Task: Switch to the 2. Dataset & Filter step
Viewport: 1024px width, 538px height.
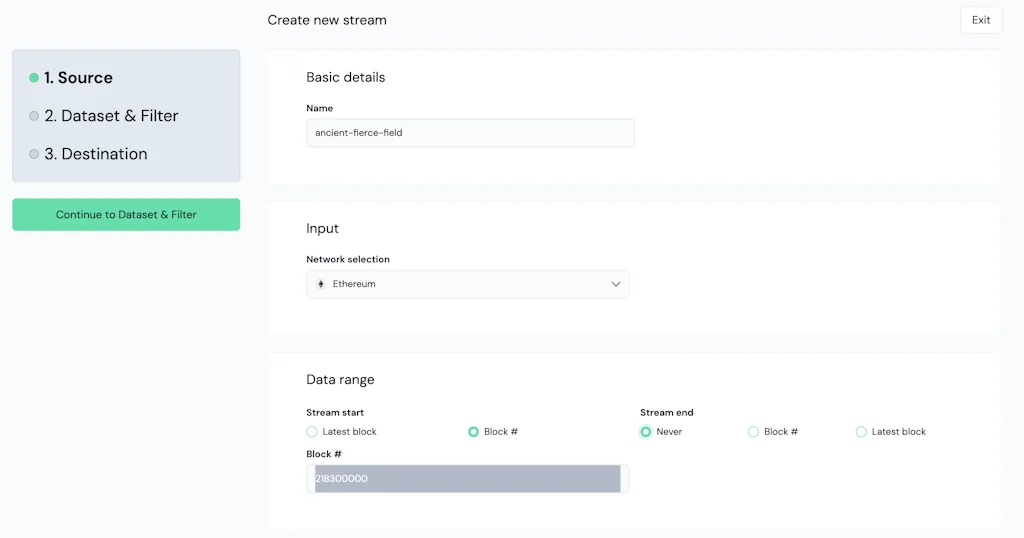Action: pos(110,116)
